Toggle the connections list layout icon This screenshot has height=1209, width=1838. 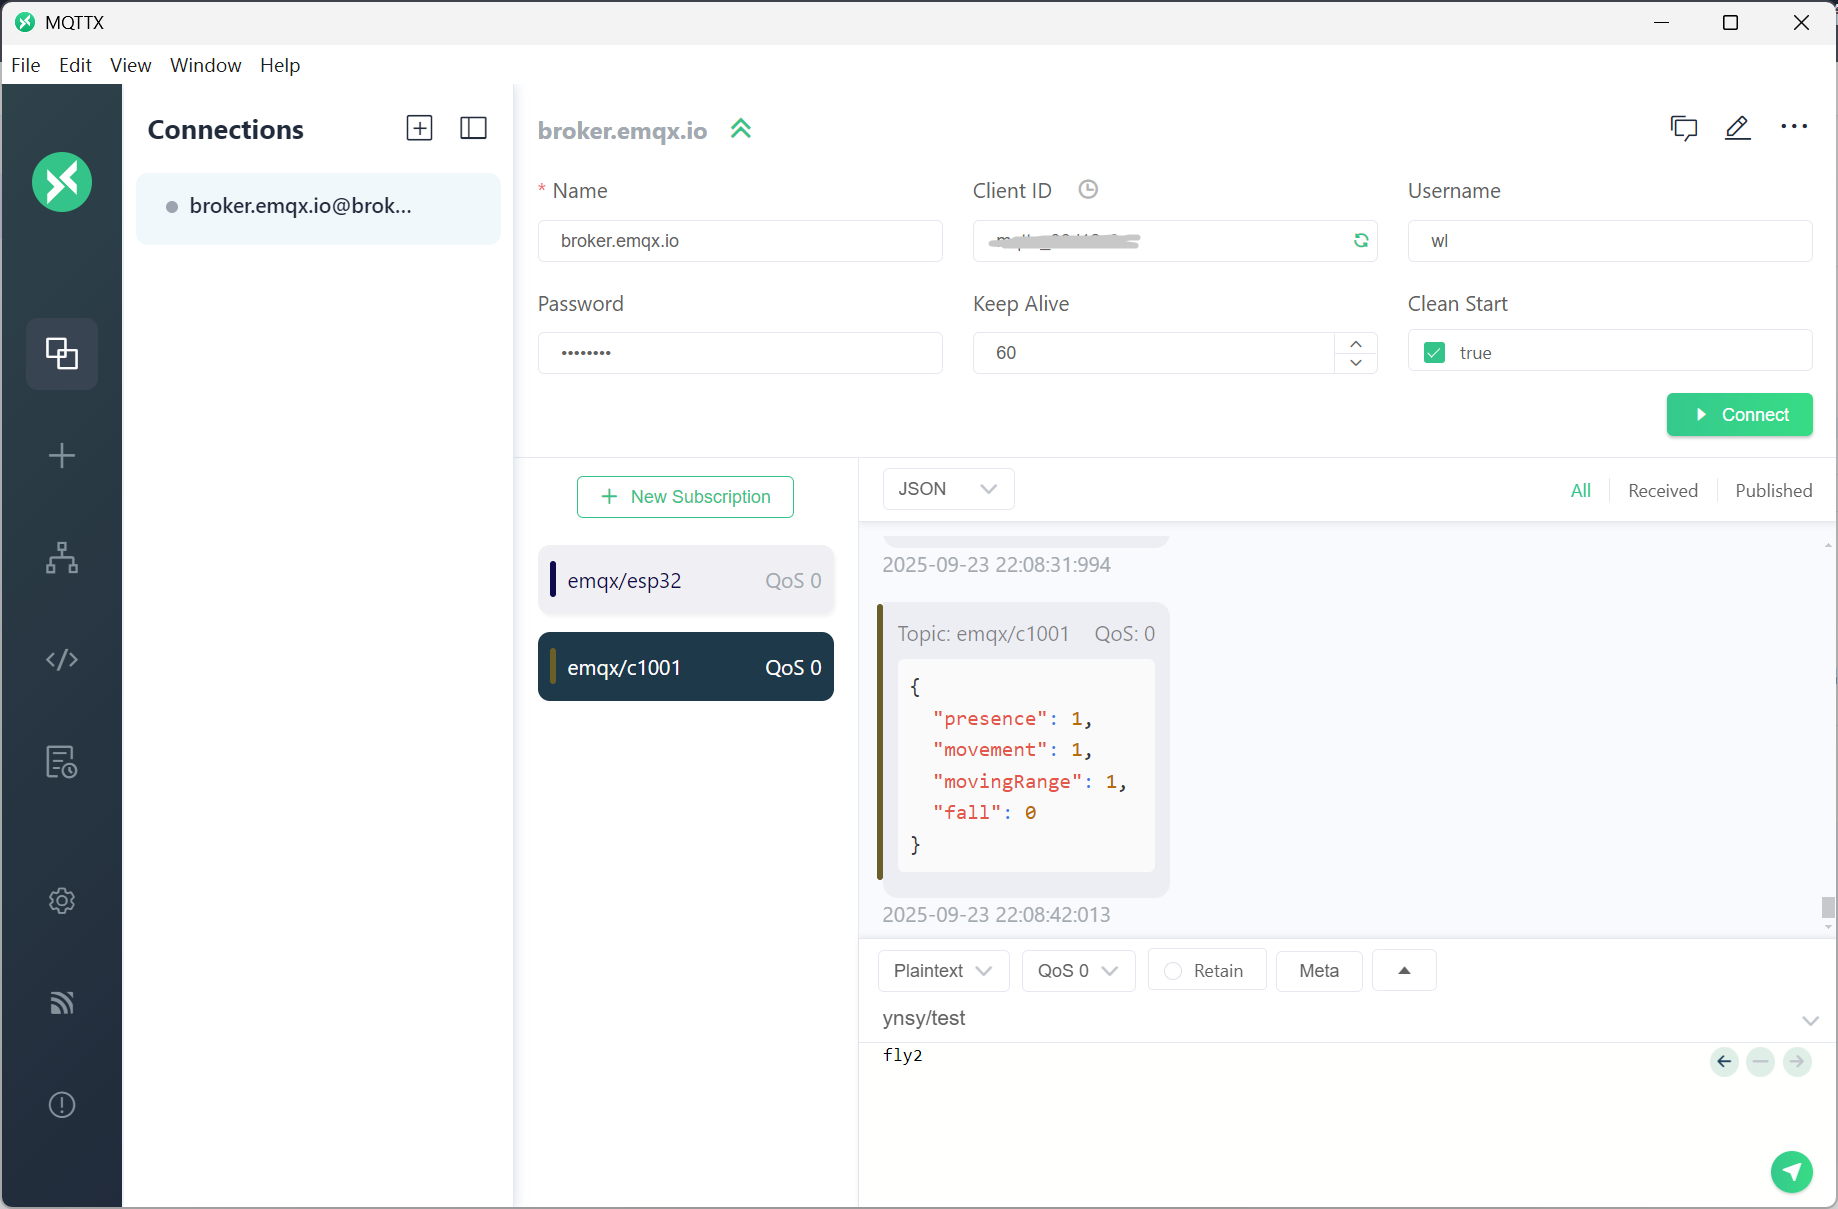tap(473, 128)
